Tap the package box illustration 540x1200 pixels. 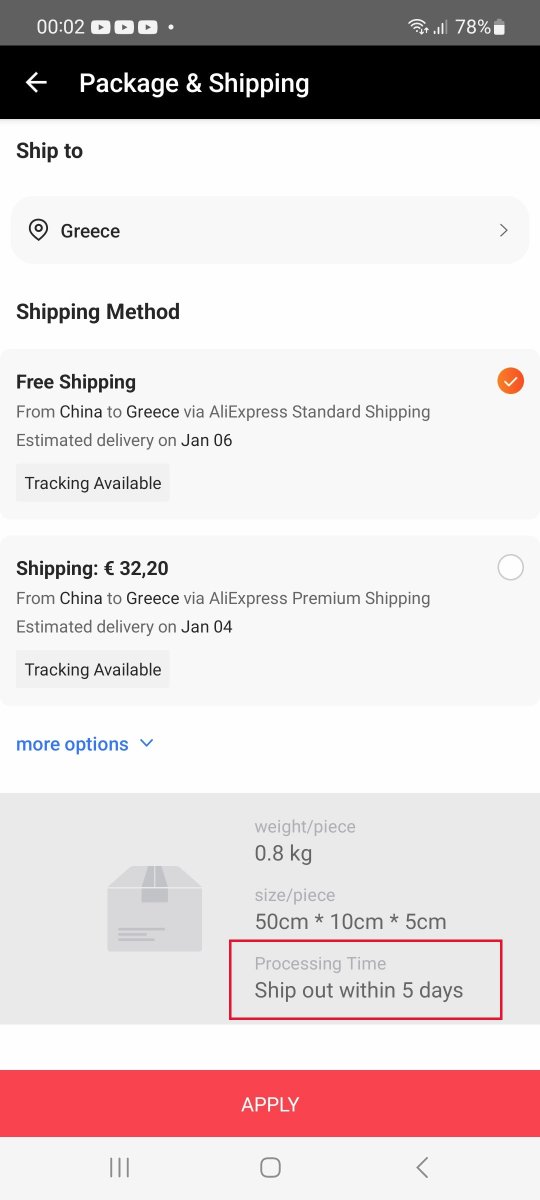[x=155, y=908]
